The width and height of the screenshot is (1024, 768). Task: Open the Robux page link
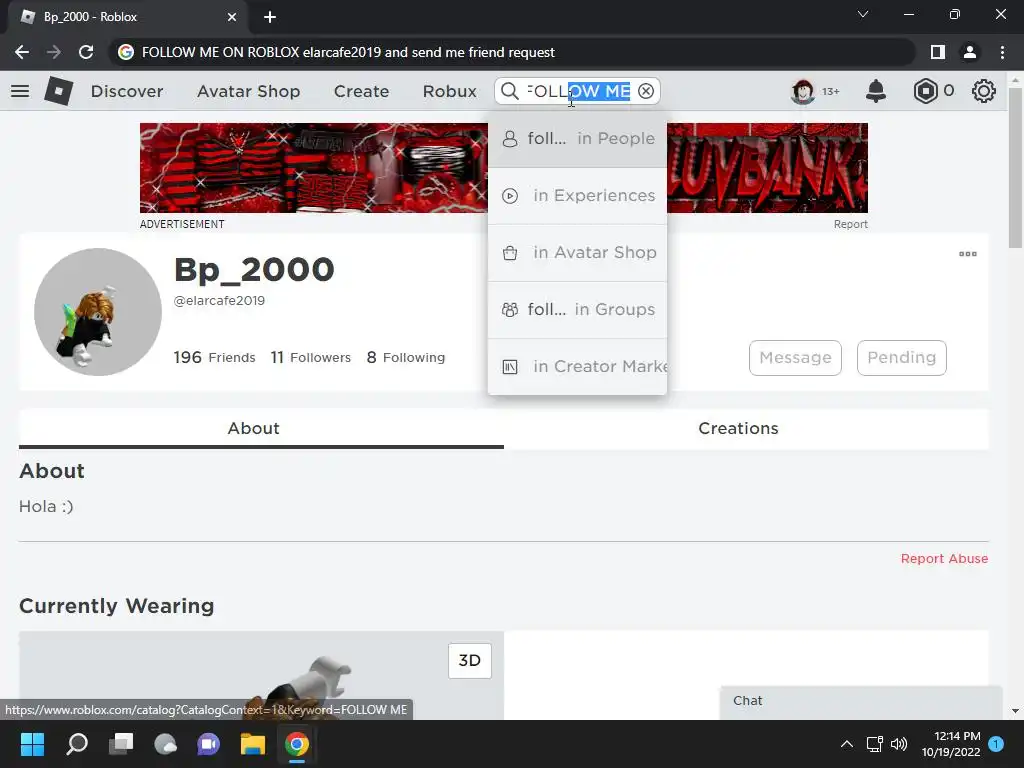449,91
